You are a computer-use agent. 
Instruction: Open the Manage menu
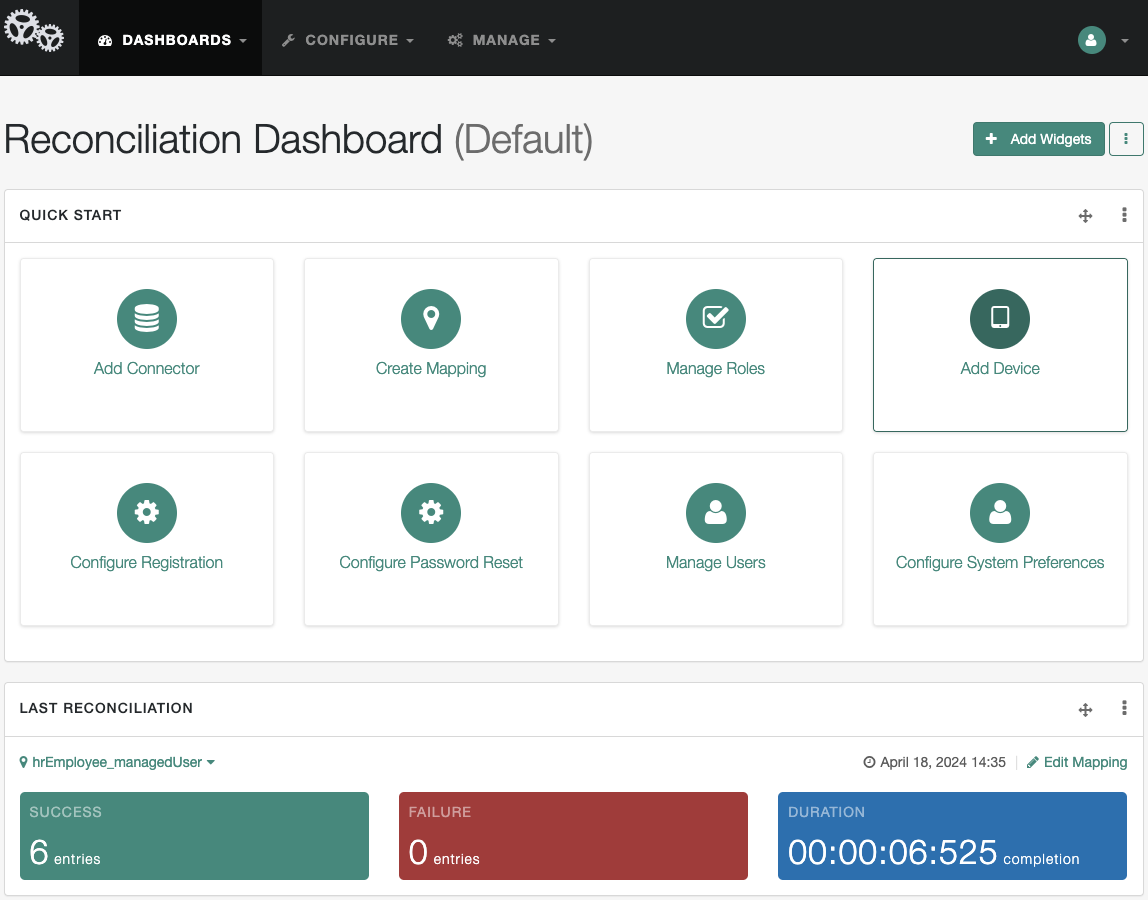[x=502, y=40]
